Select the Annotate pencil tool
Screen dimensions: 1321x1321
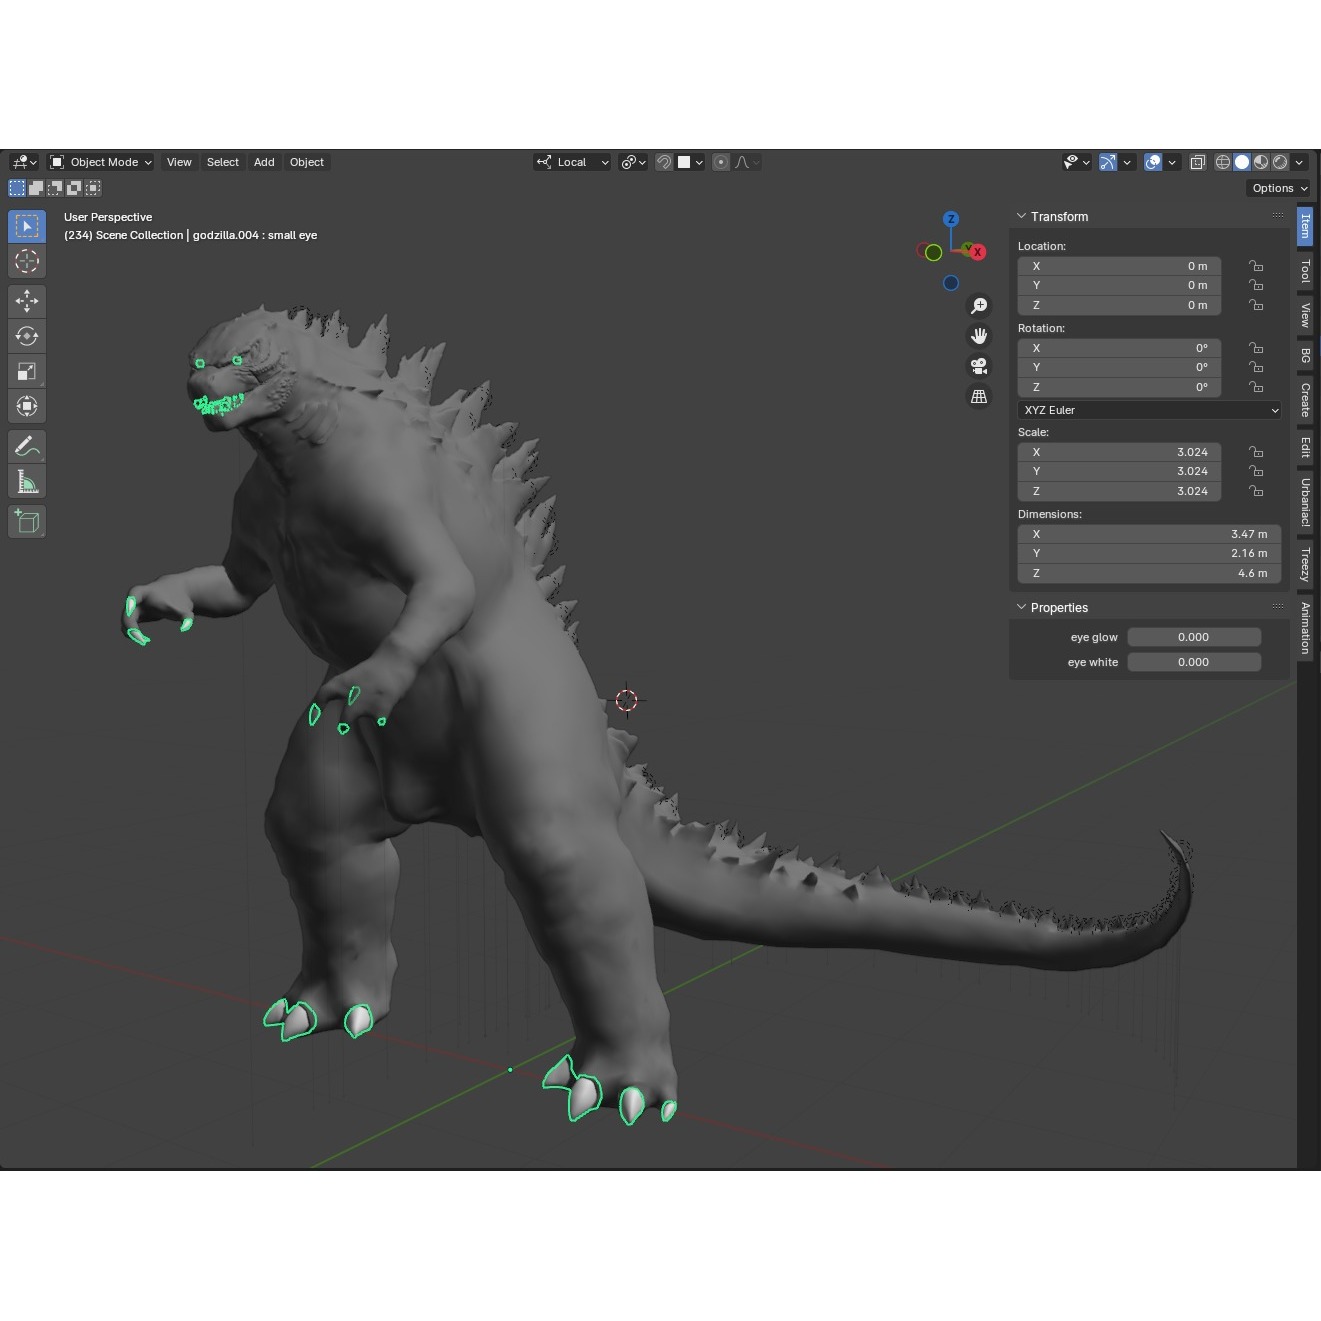[x=27, y=446]
